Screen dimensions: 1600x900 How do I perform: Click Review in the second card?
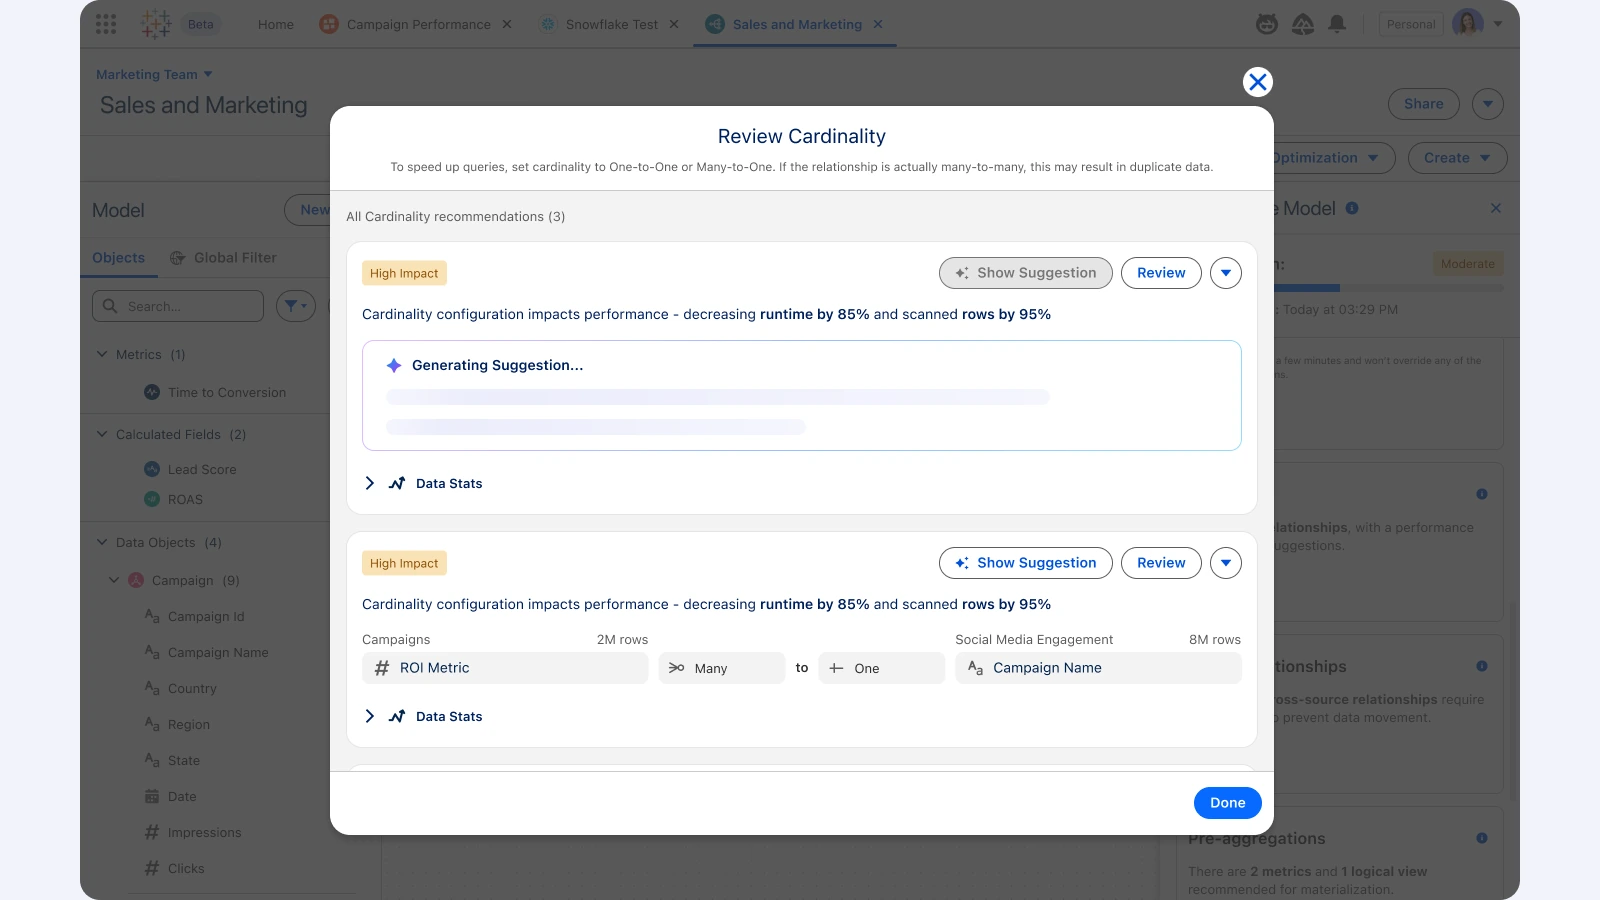point(1161,563)
